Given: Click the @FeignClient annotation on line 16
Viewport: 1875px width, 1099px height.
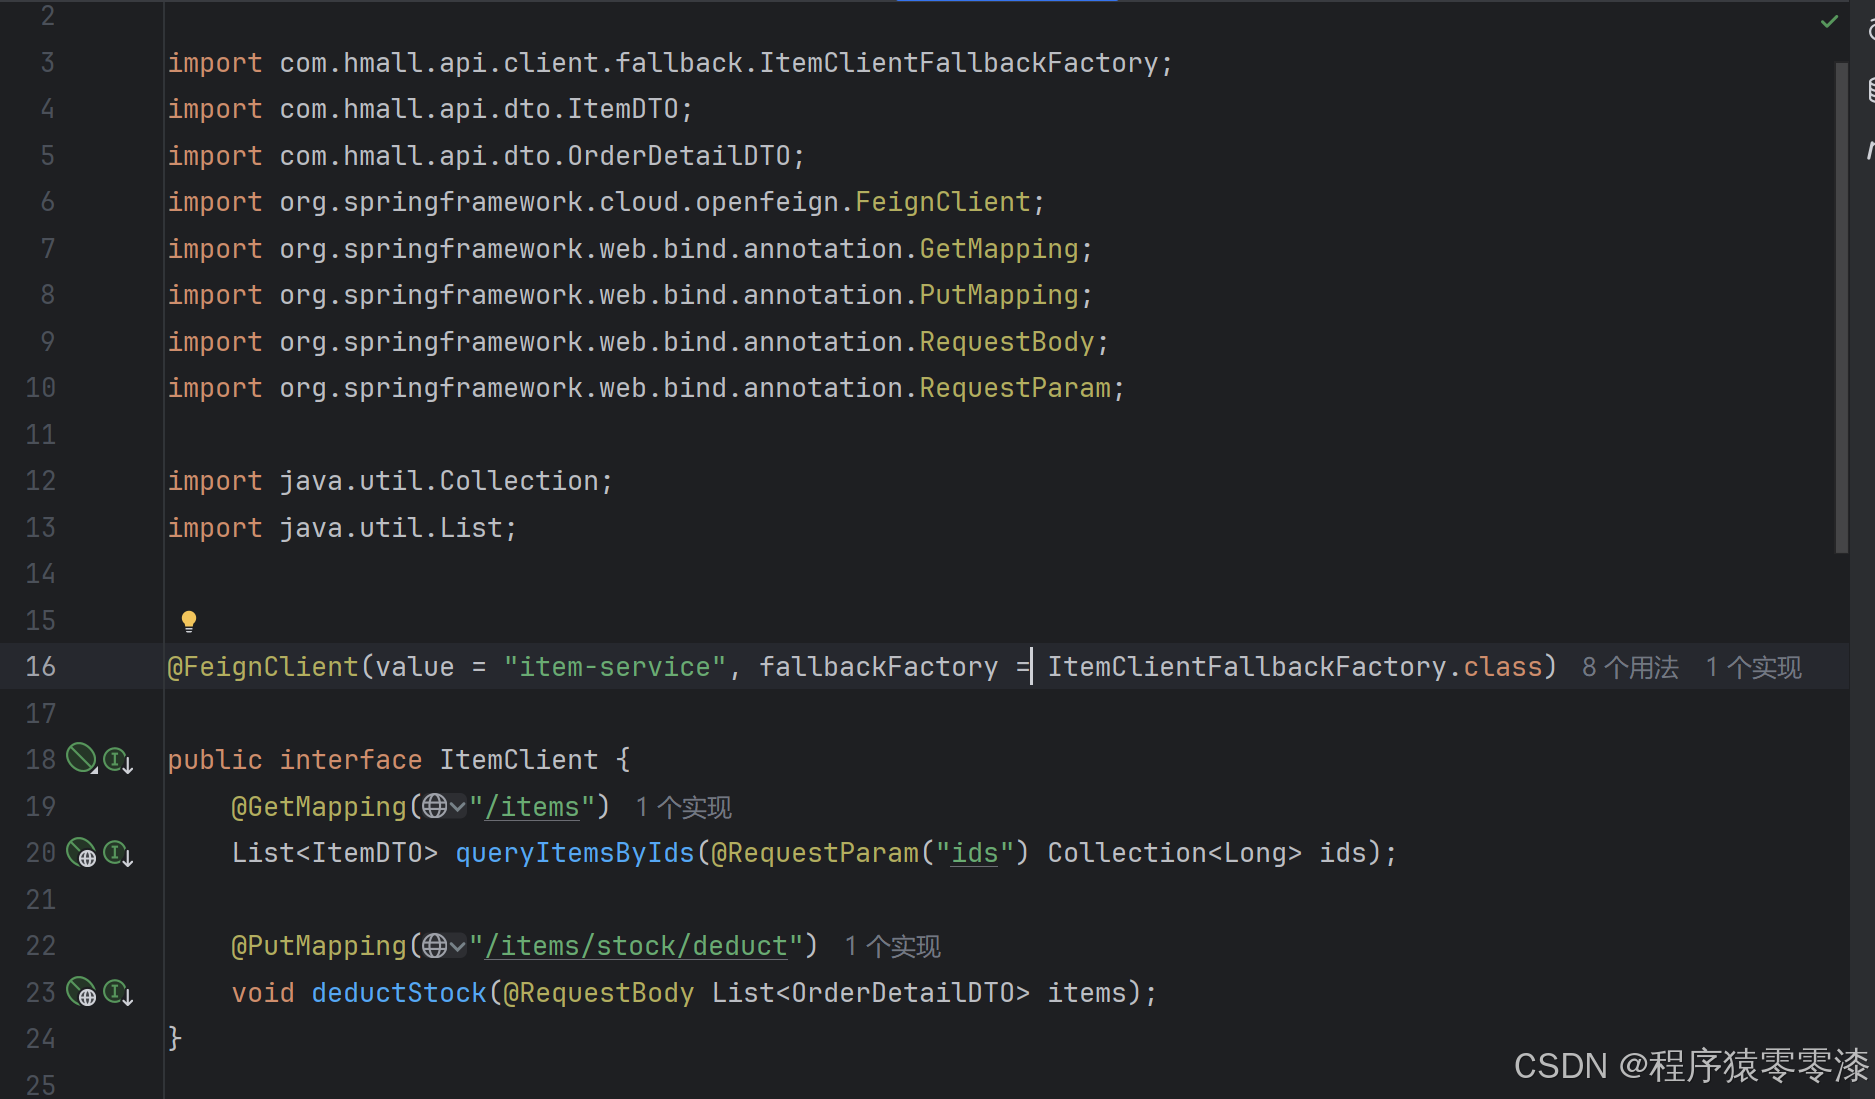Looking at the screenshot, I should (263, 667).
